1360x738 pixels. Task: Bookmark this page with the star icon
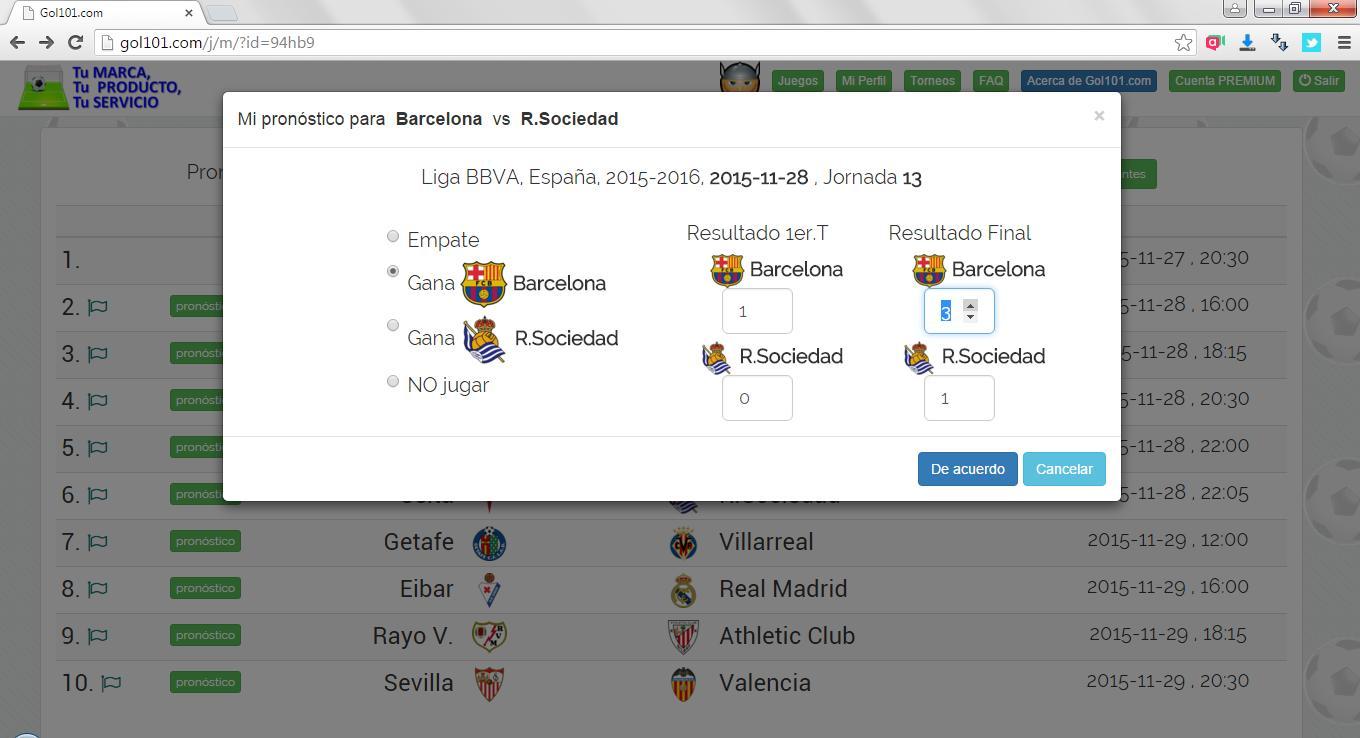(x=1183, y=43)
